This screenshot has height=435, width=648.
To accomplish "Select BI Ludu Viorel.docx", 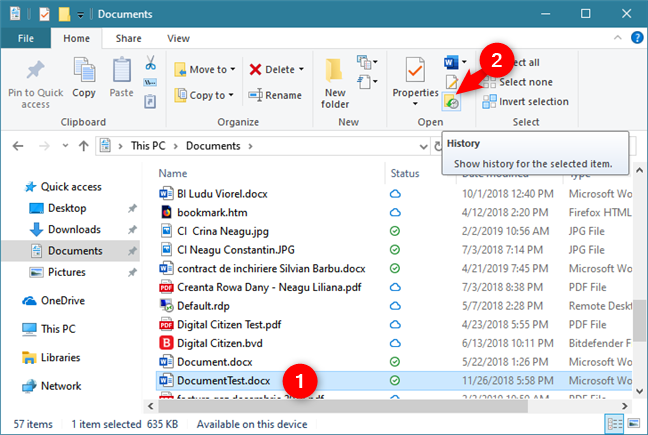I will pyautogui.click(x=222, y=194).
